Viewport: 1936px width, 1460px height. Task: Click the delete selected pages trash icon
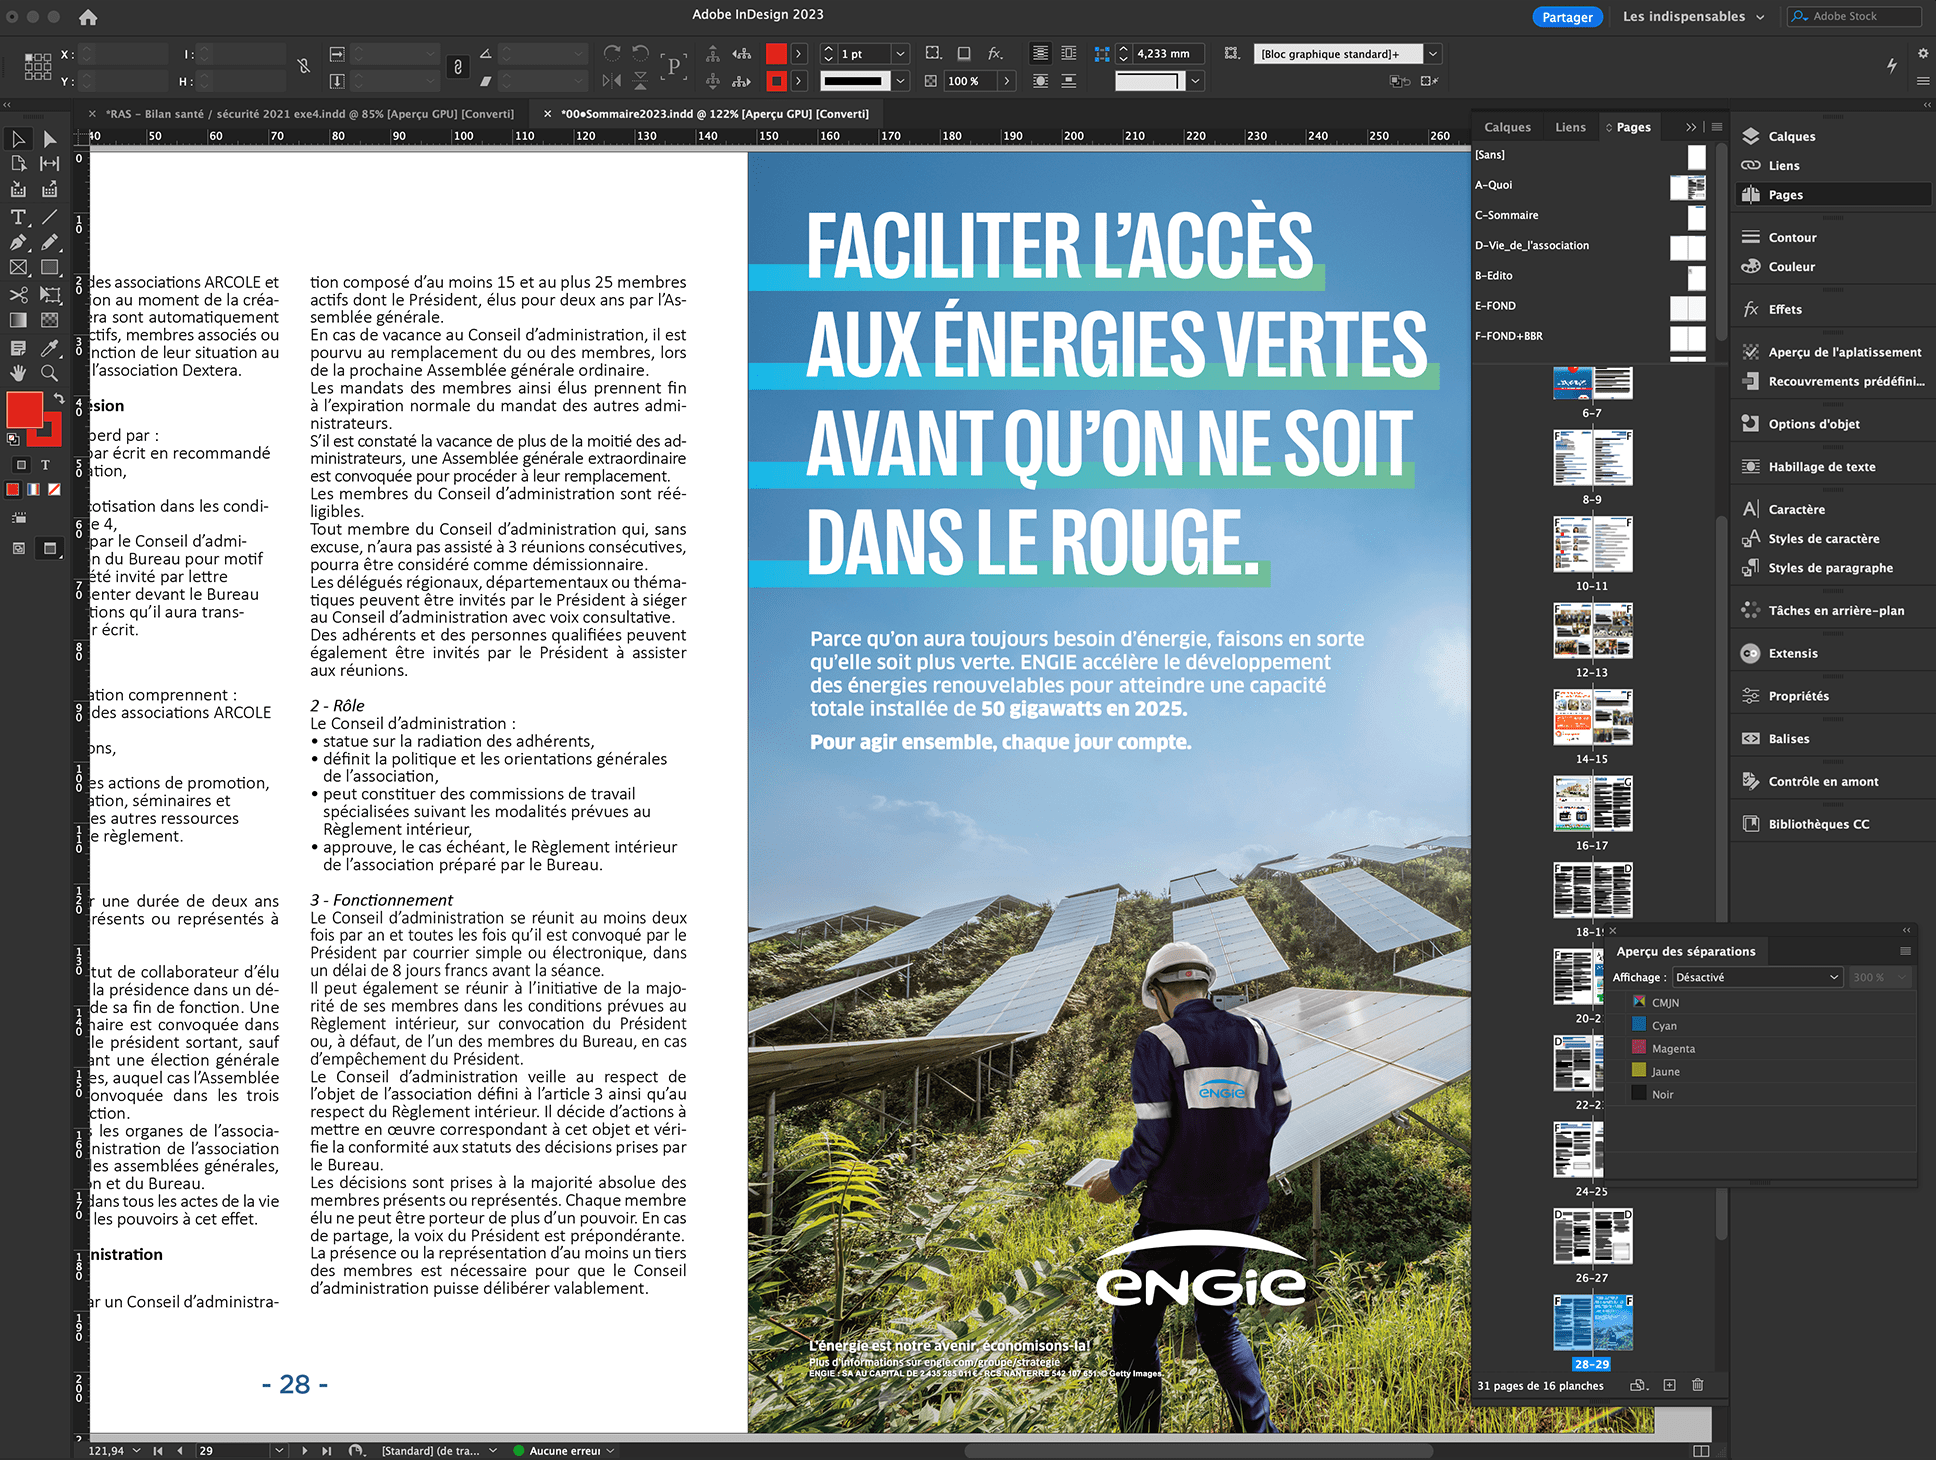[1697, 1385]
